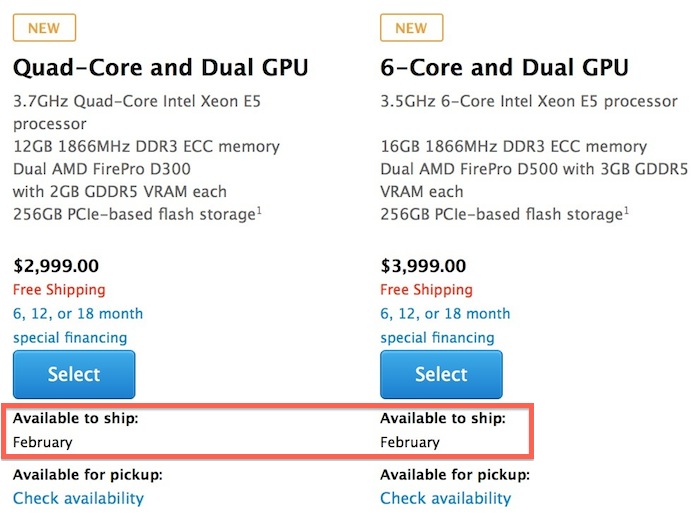Click Free Shipping text under $2,999.00
The image size is (700, 518).
pos(59,290)
